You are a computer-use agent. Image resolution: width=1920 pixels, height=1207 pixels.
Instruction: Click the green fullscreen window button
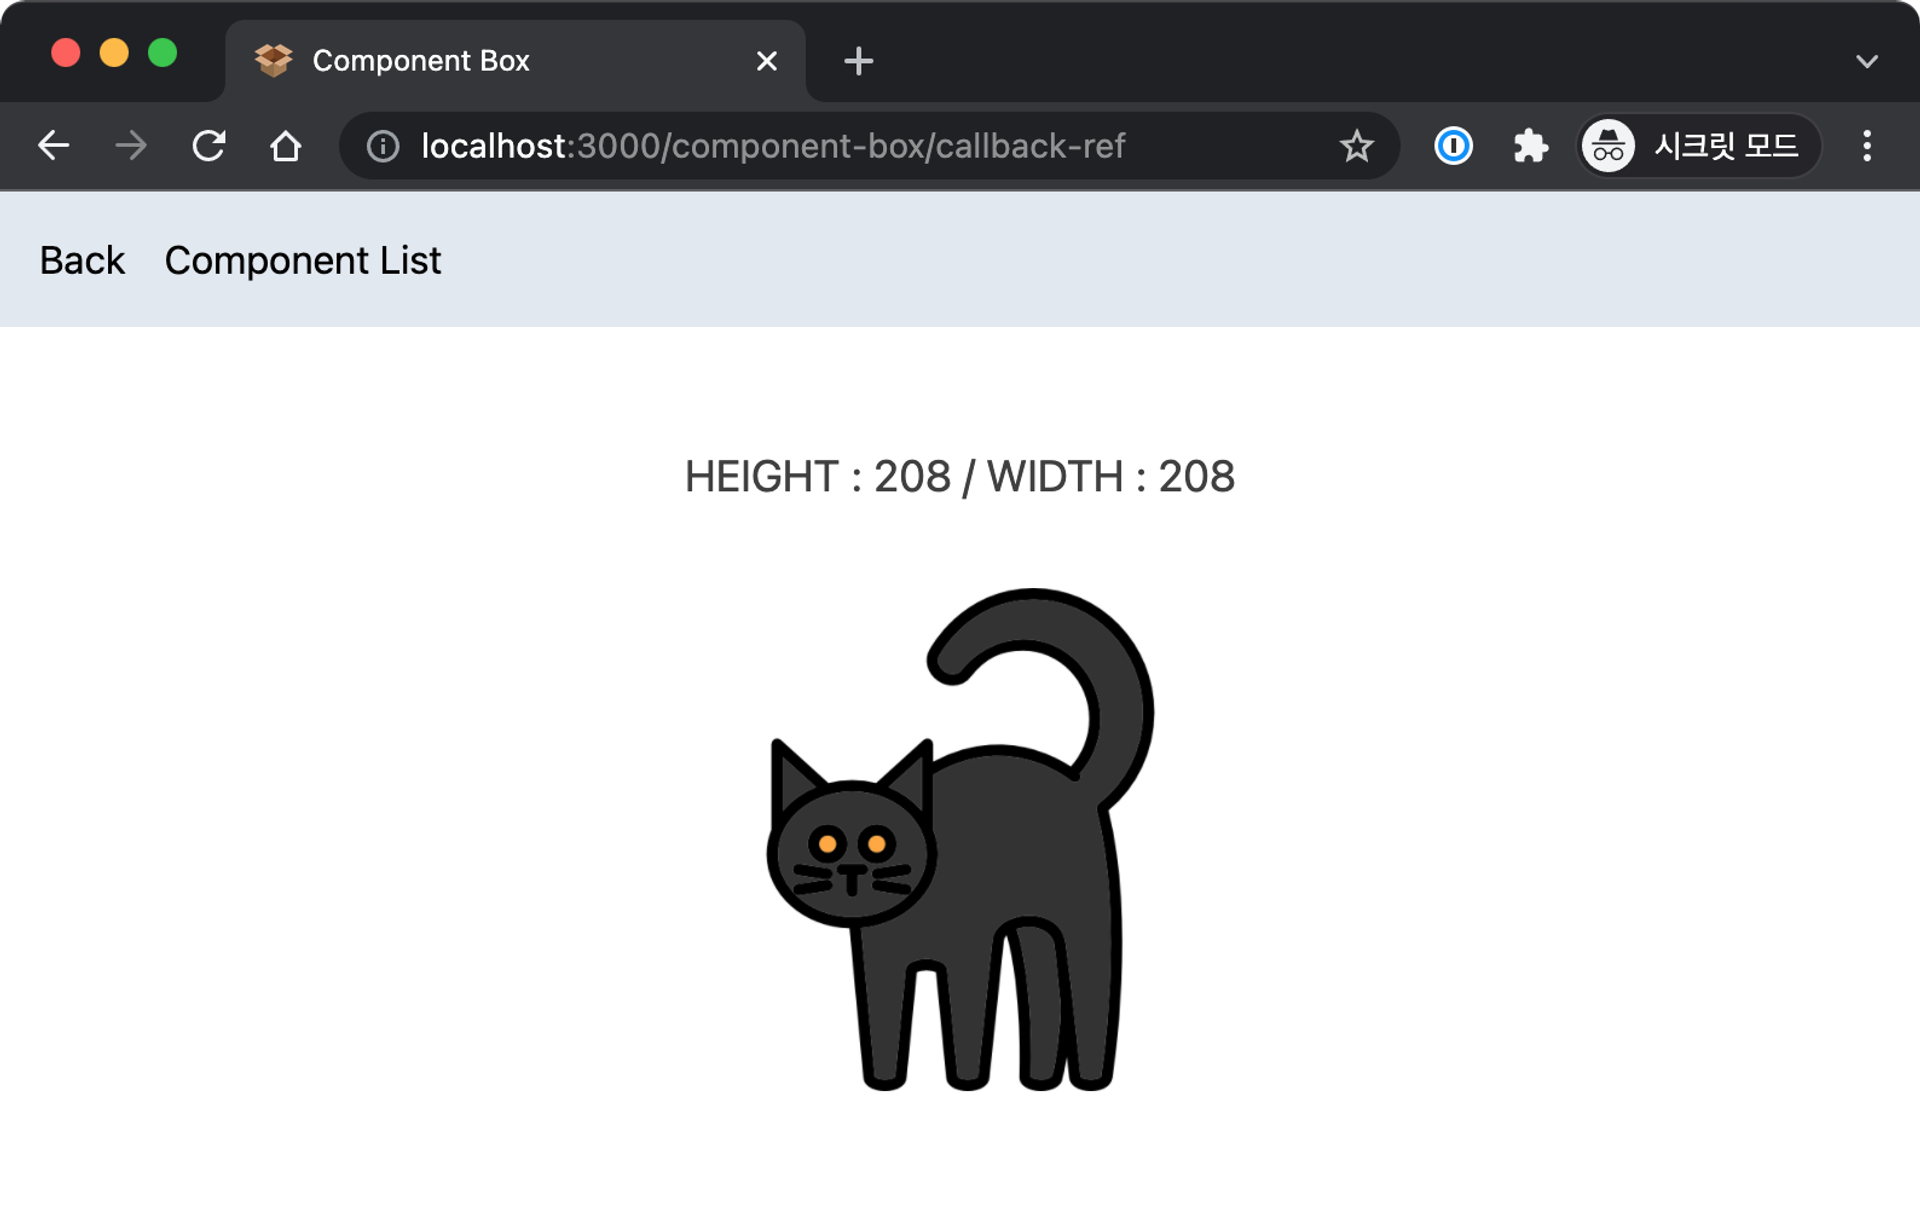click(162, 52)
